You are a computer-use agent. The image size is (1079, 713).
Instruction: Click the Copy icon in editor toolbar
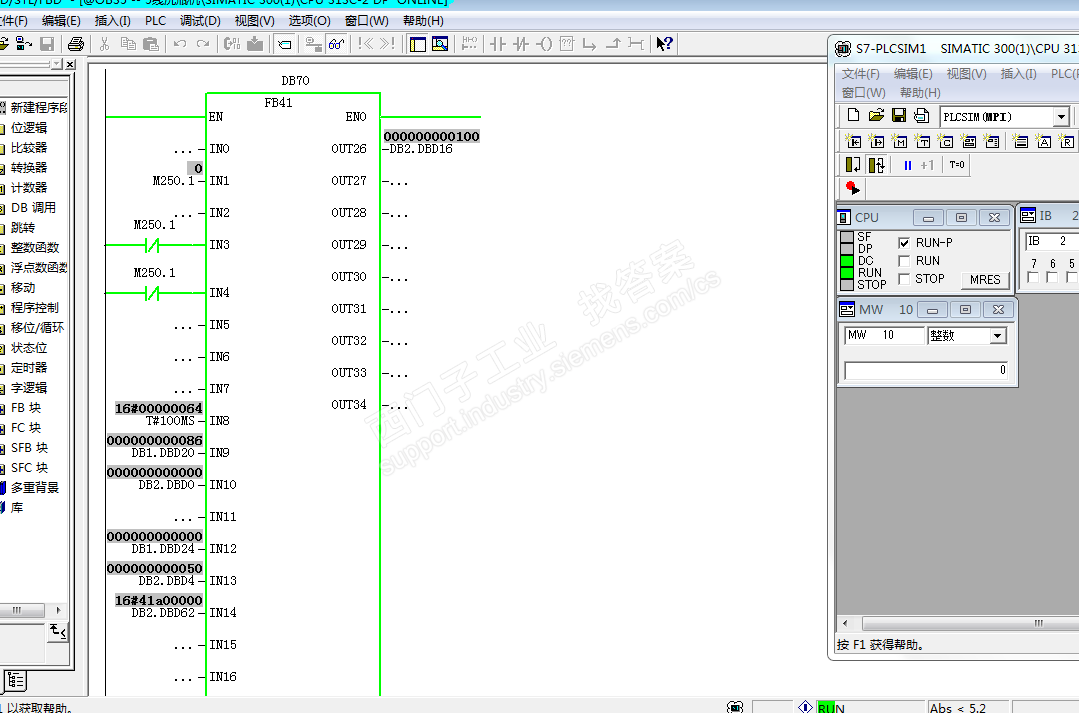pos(128,44)
